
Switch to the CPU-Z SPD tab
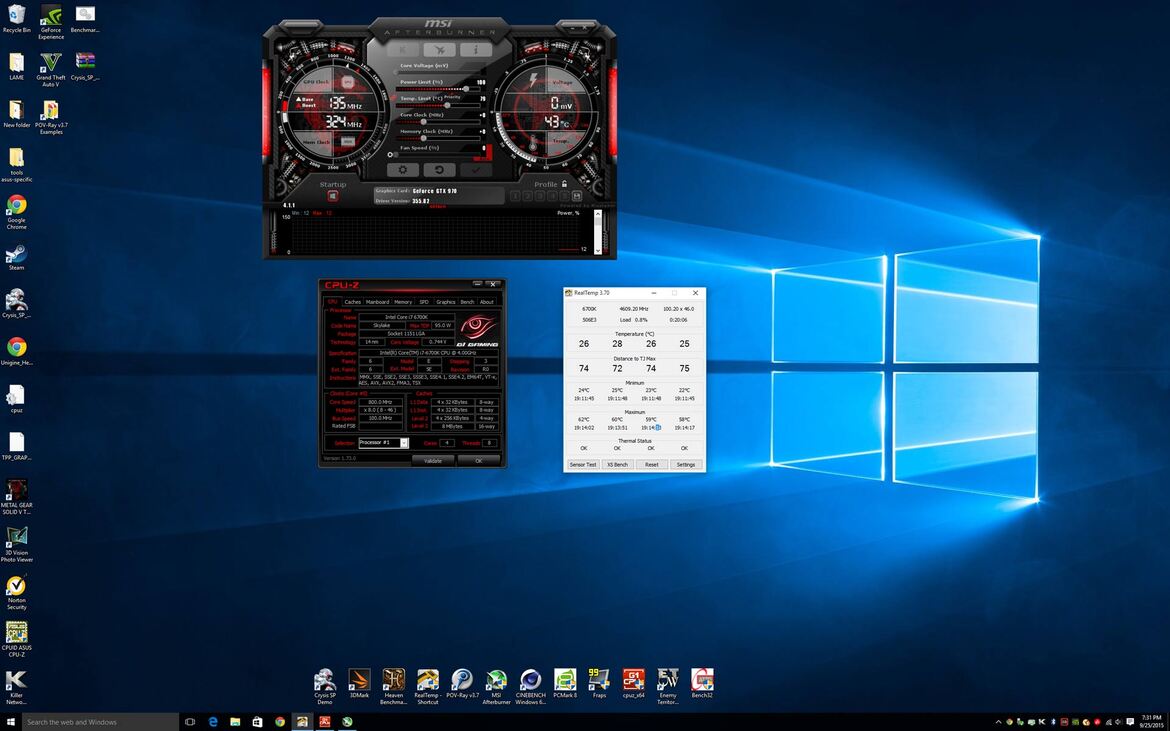click(424, 302)
